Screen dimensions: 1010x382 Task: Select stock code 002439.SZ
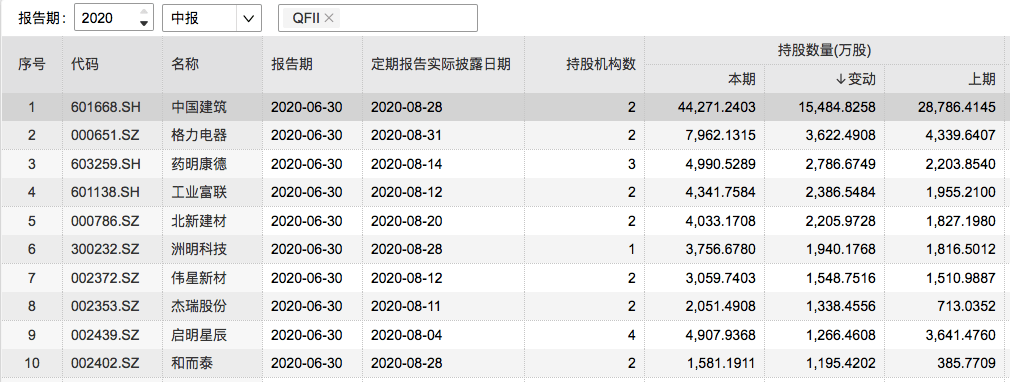point(105,335)
